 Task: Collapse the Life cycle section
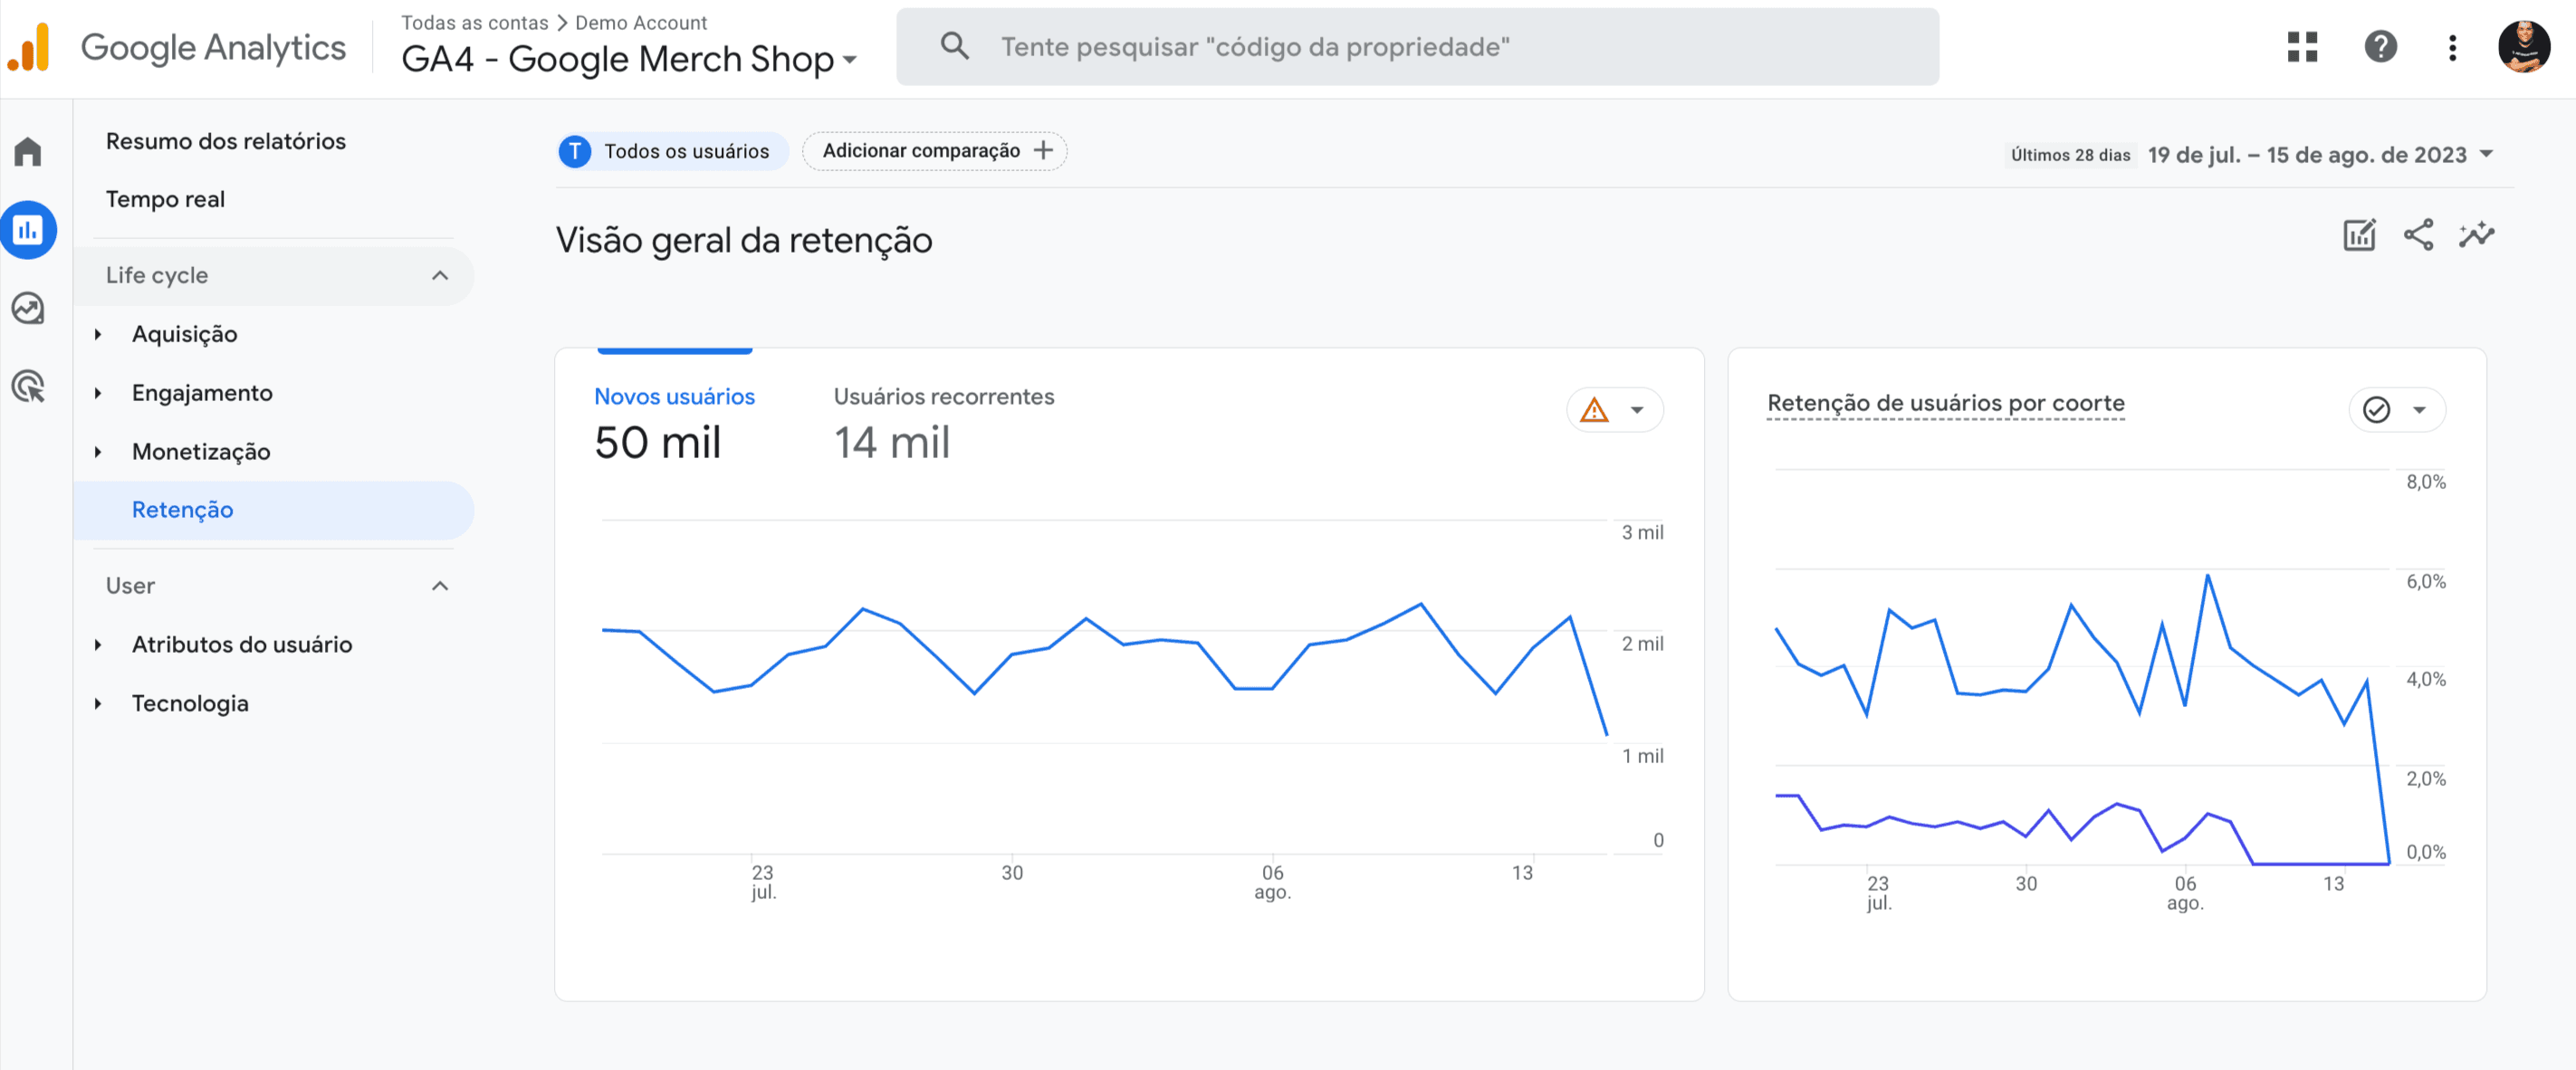[x=439, y=275]
